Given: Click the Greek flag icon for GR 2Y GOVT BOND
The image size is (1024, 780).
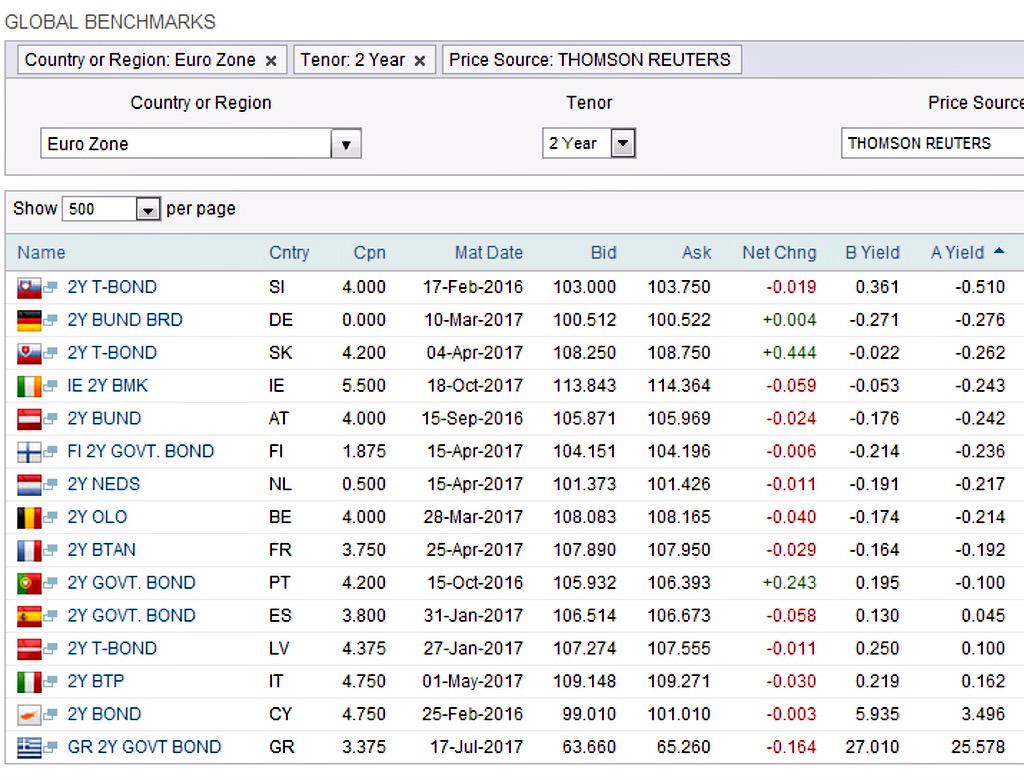Looking at the screenshot, I should [x=29, y=747].
